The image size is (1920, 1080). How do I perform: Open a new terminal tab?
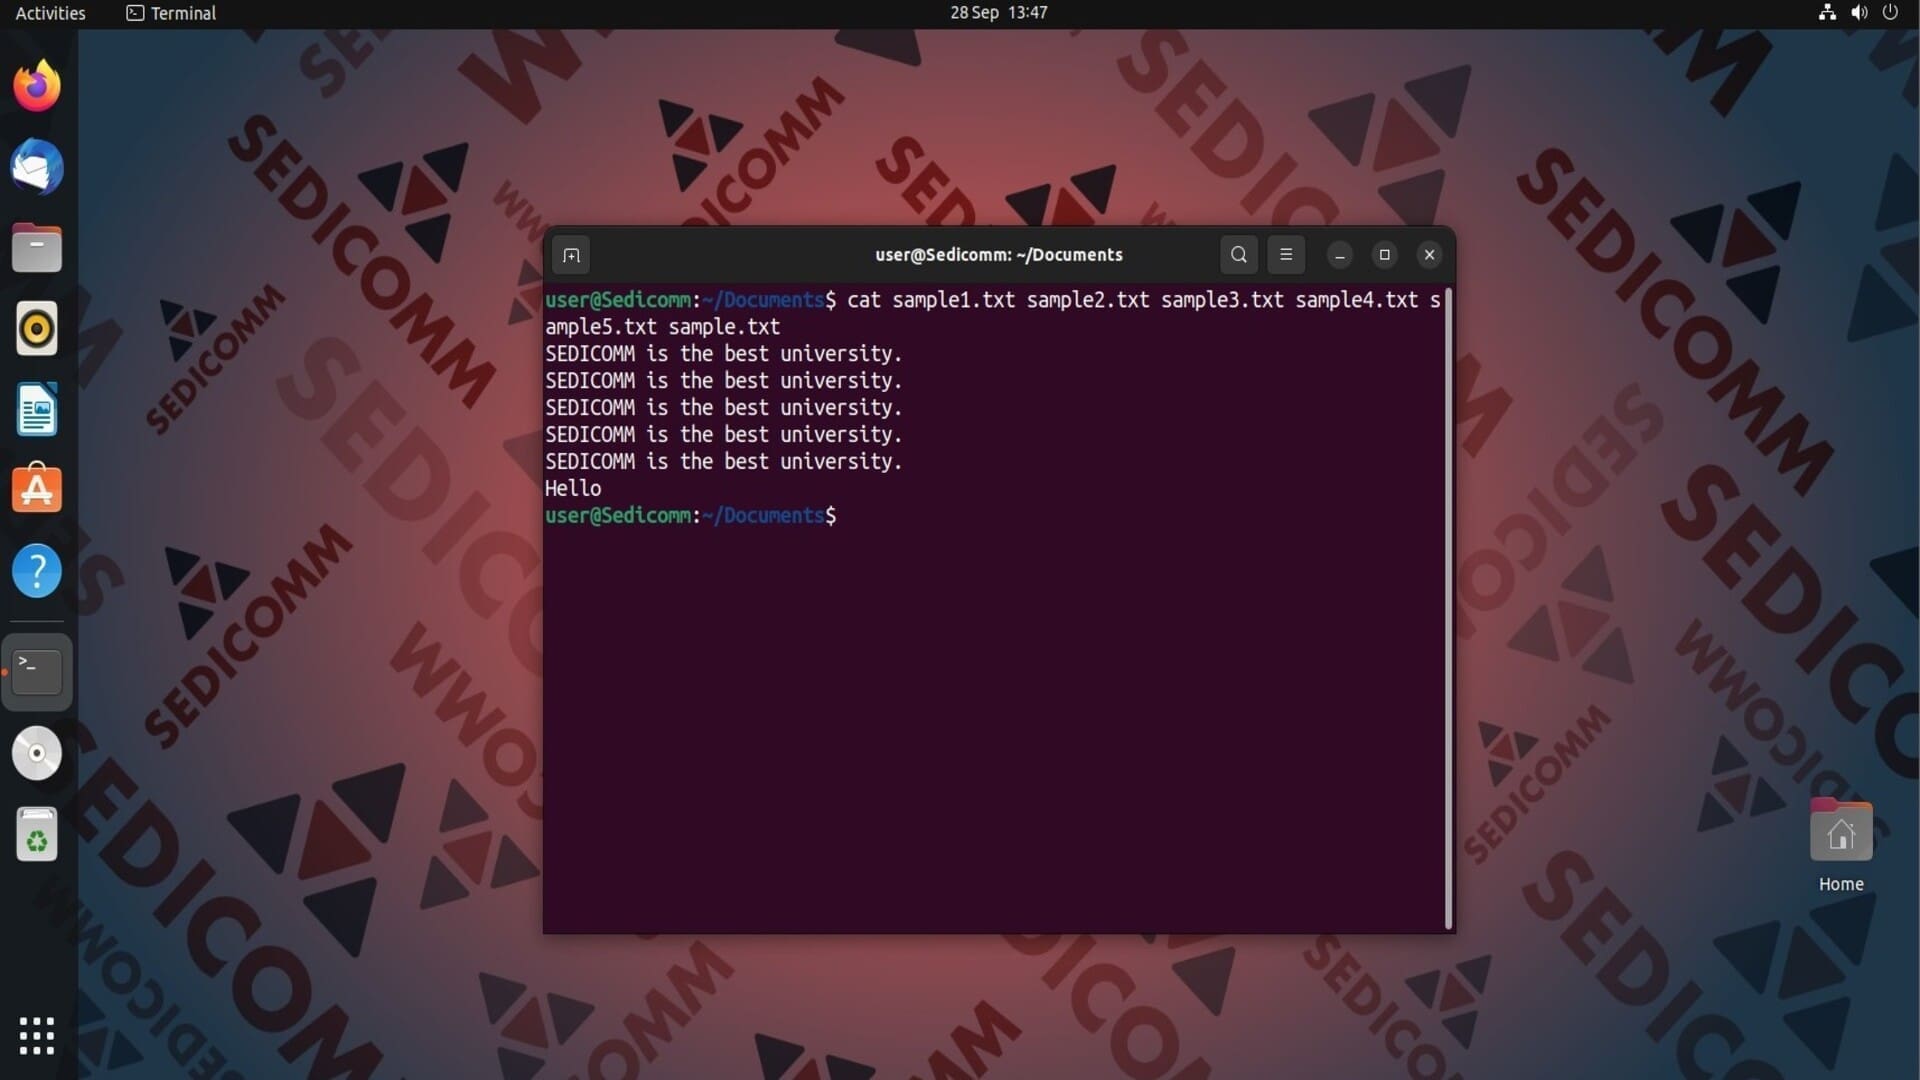click(571, 255)
